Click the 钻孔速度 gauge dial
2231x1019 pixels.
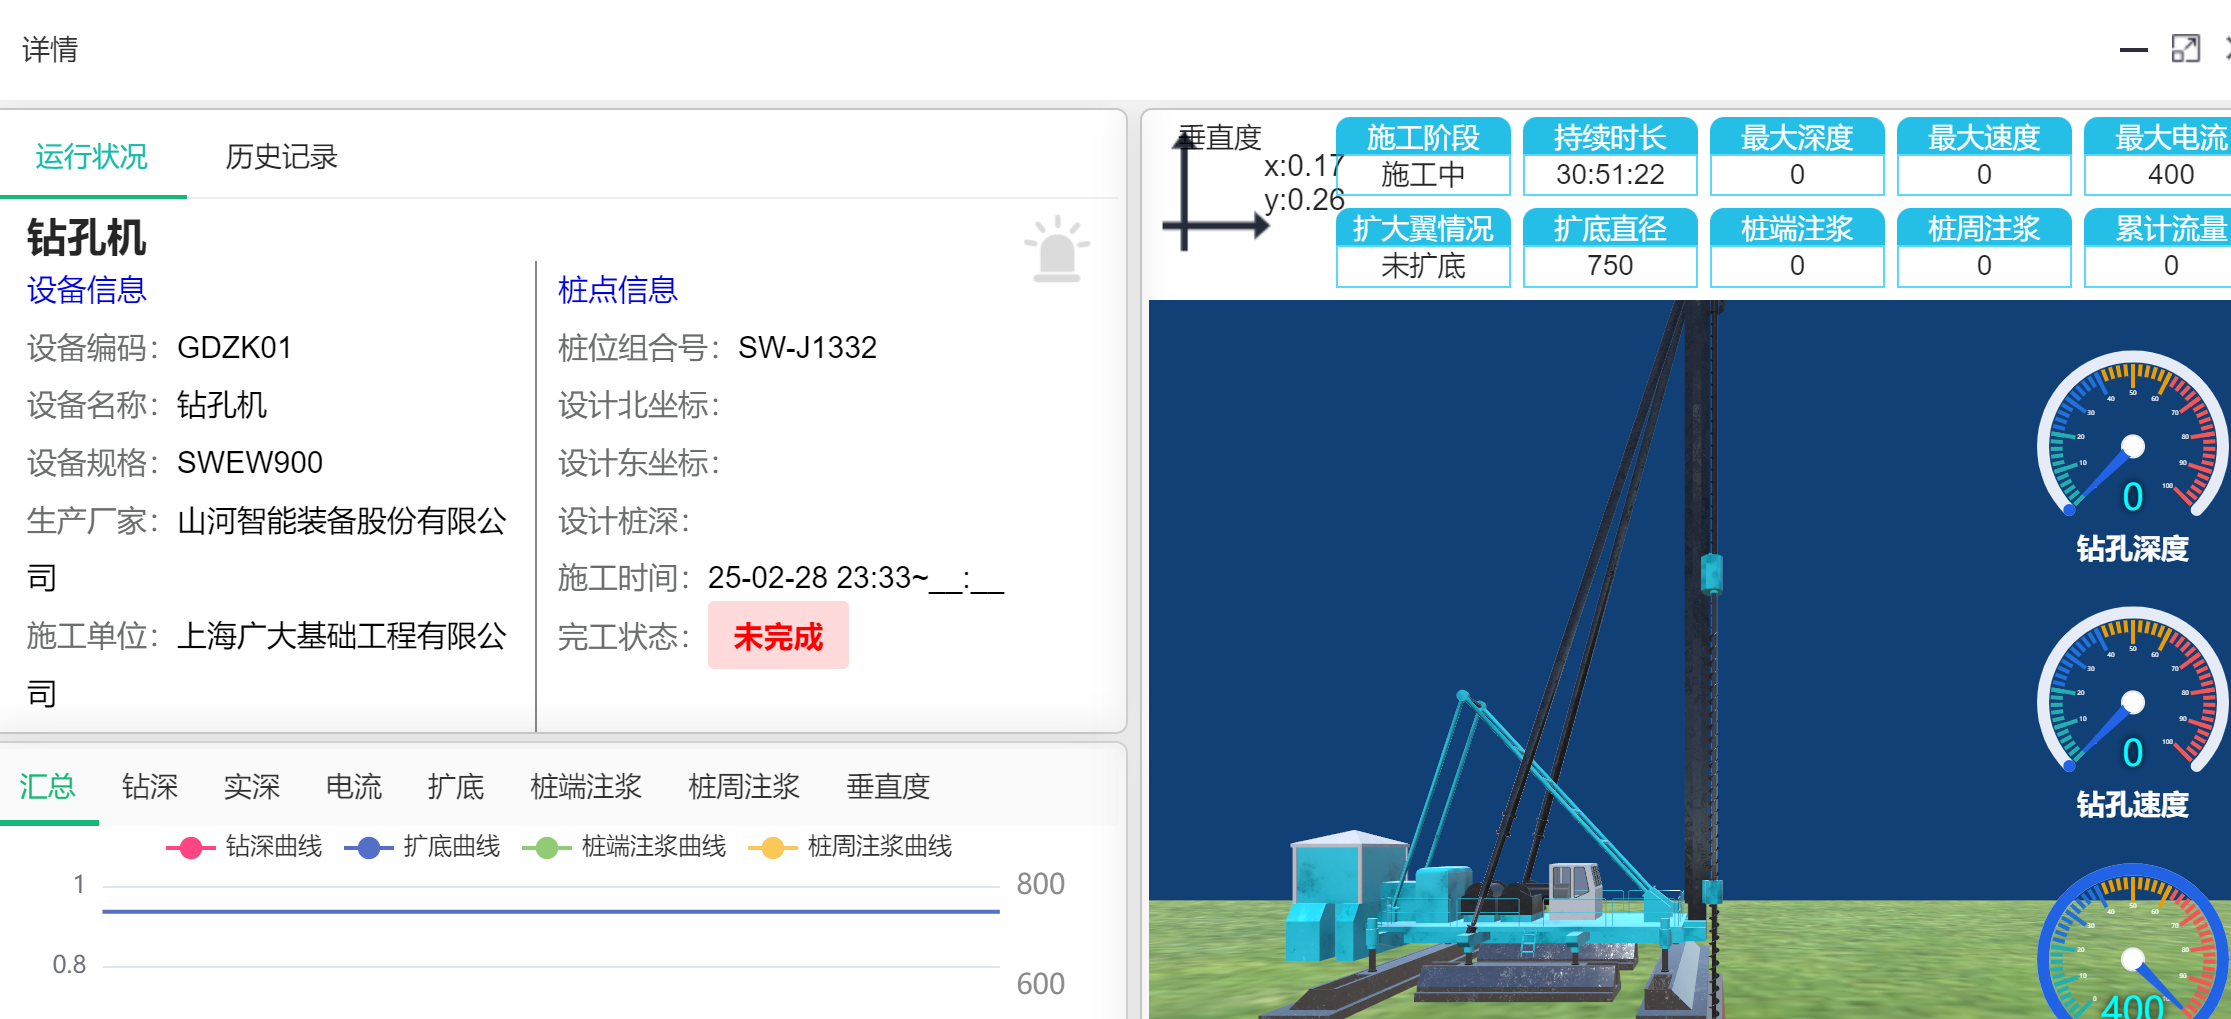click(x=2132, y=694)
